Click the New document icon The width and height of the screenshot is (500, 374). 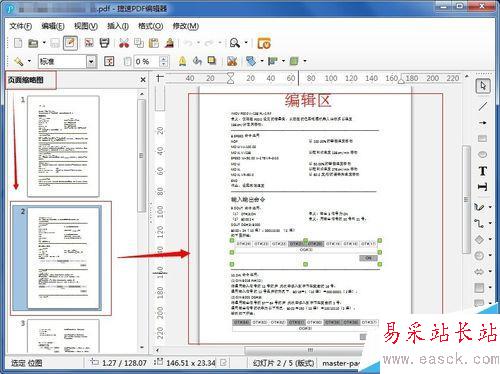coord(18,43)
